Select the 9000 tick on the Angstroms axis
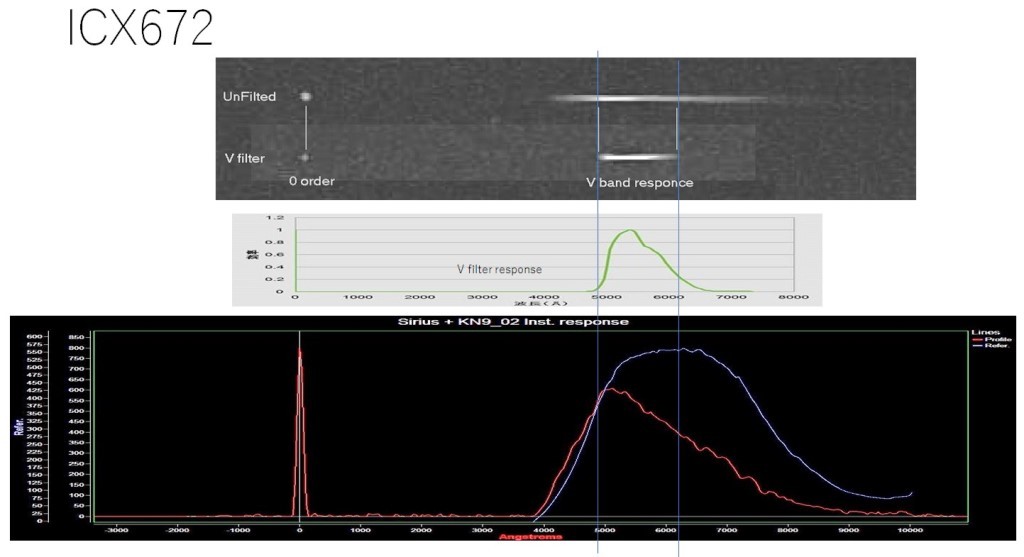Viewport: 1024px width, 557px height. tap(849, 530)
